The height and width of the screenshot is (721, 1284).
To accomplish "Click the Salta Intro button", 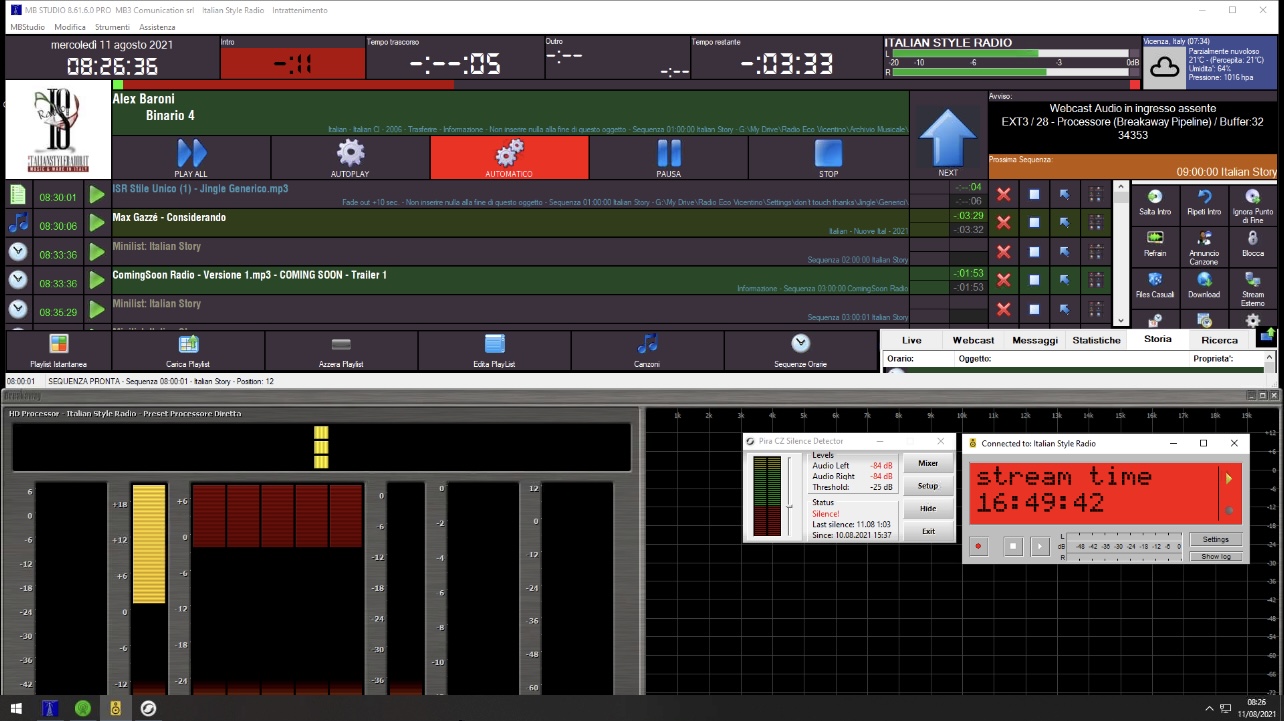I will (x=1155, y=202).
